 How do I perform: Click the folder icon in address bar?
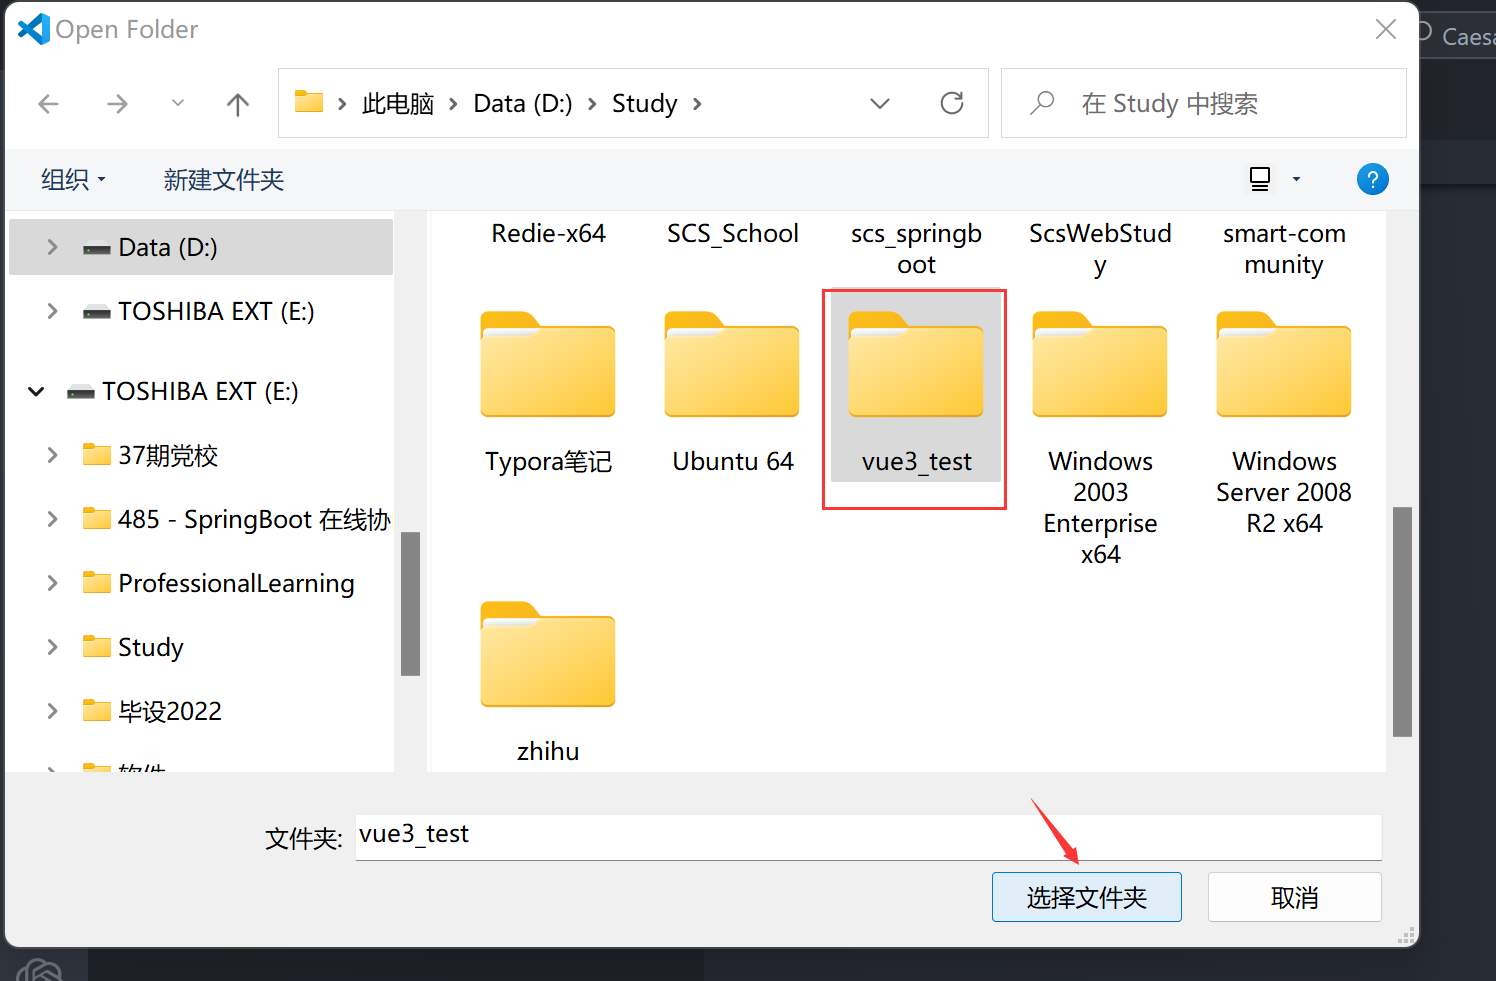coord(309,102)
